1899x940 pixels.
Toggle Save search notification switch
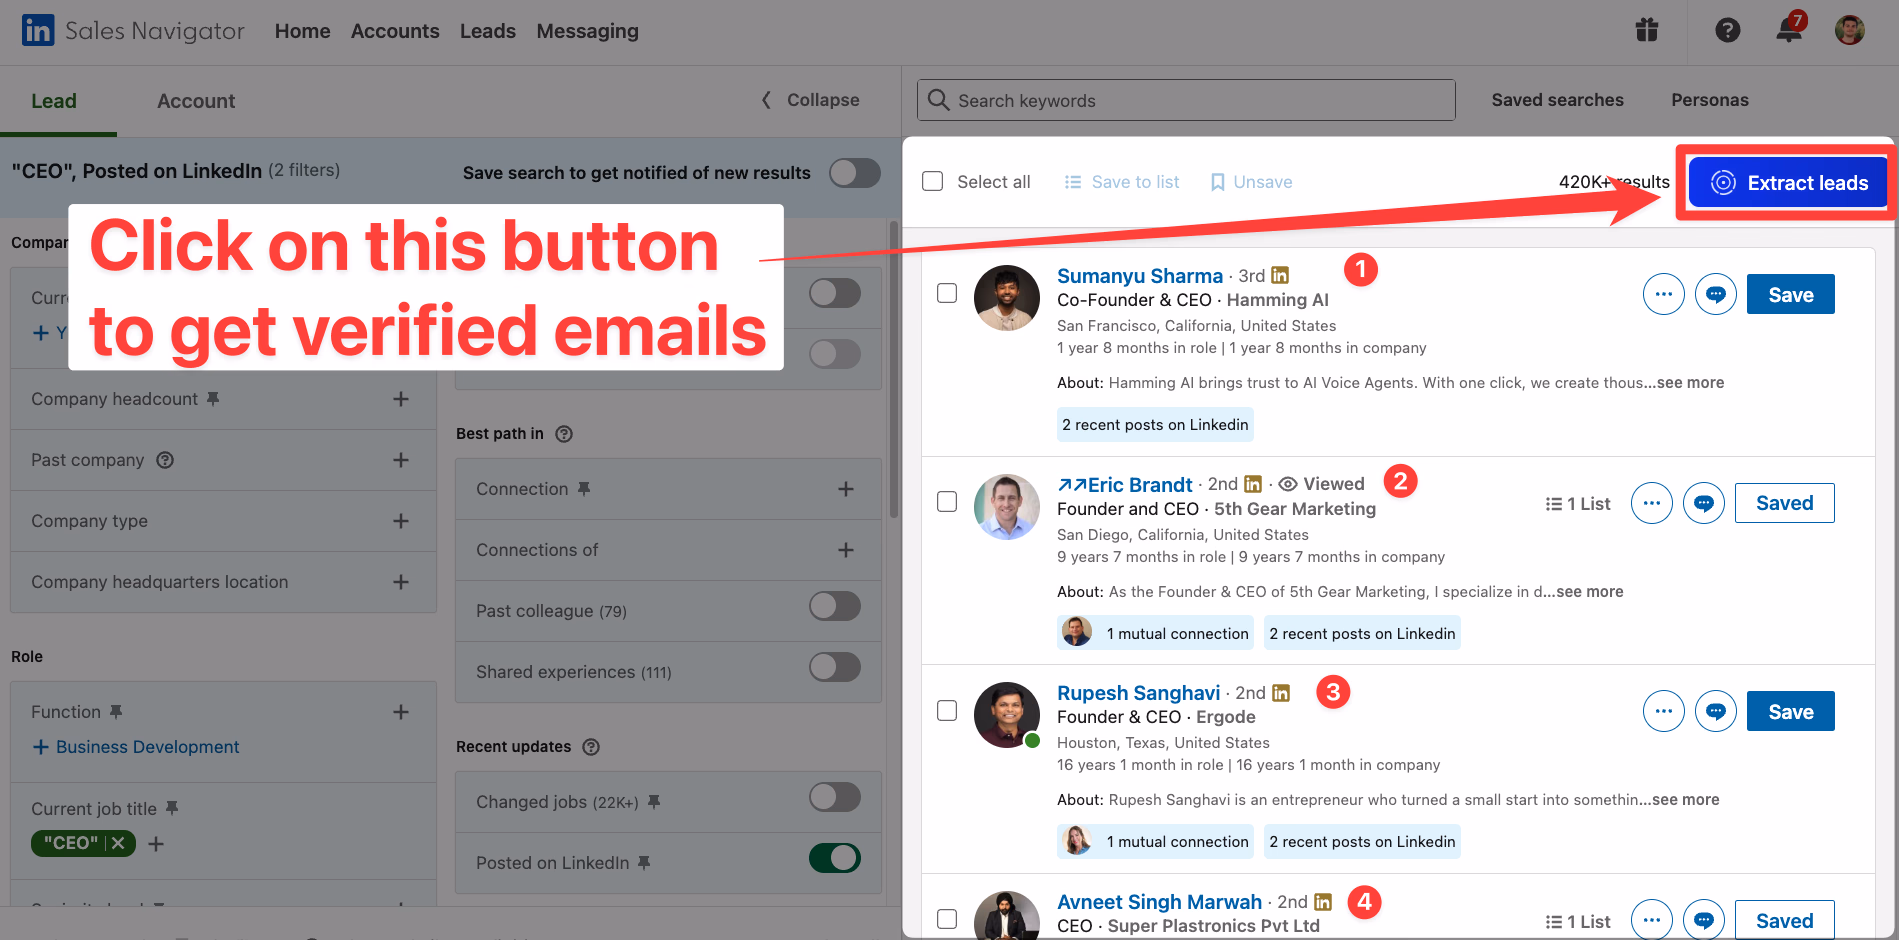click(x=855, y=173)
